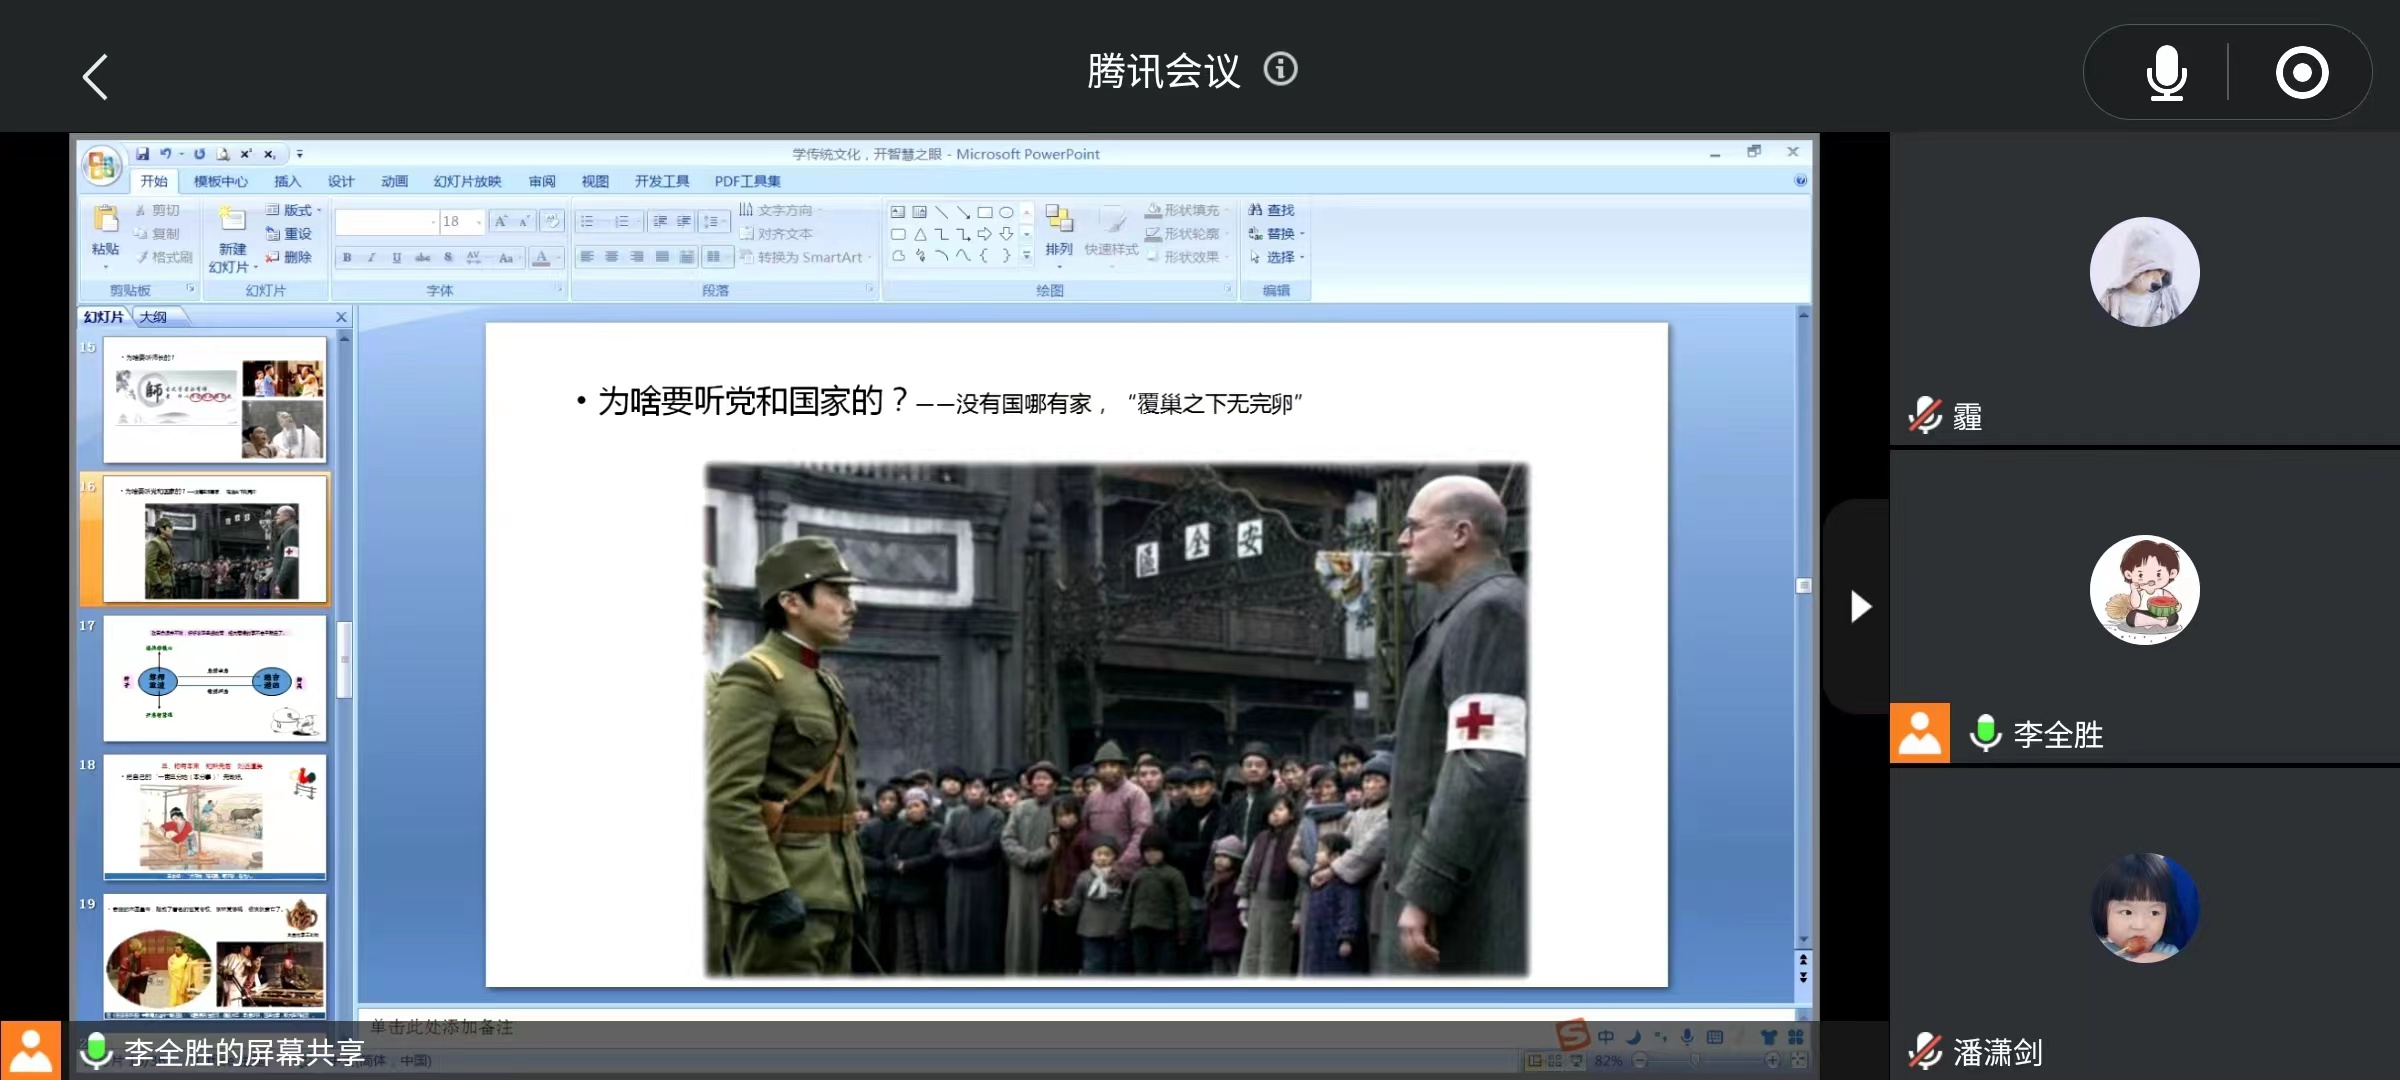Toggle Bold formatting in the font group
2400x1080 pixels.
point(347,258)
